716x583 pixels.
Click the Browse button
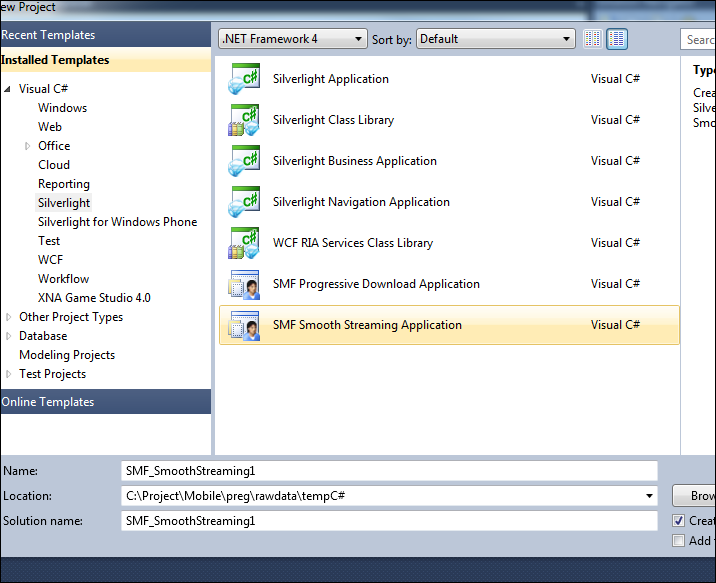(695, 496)
